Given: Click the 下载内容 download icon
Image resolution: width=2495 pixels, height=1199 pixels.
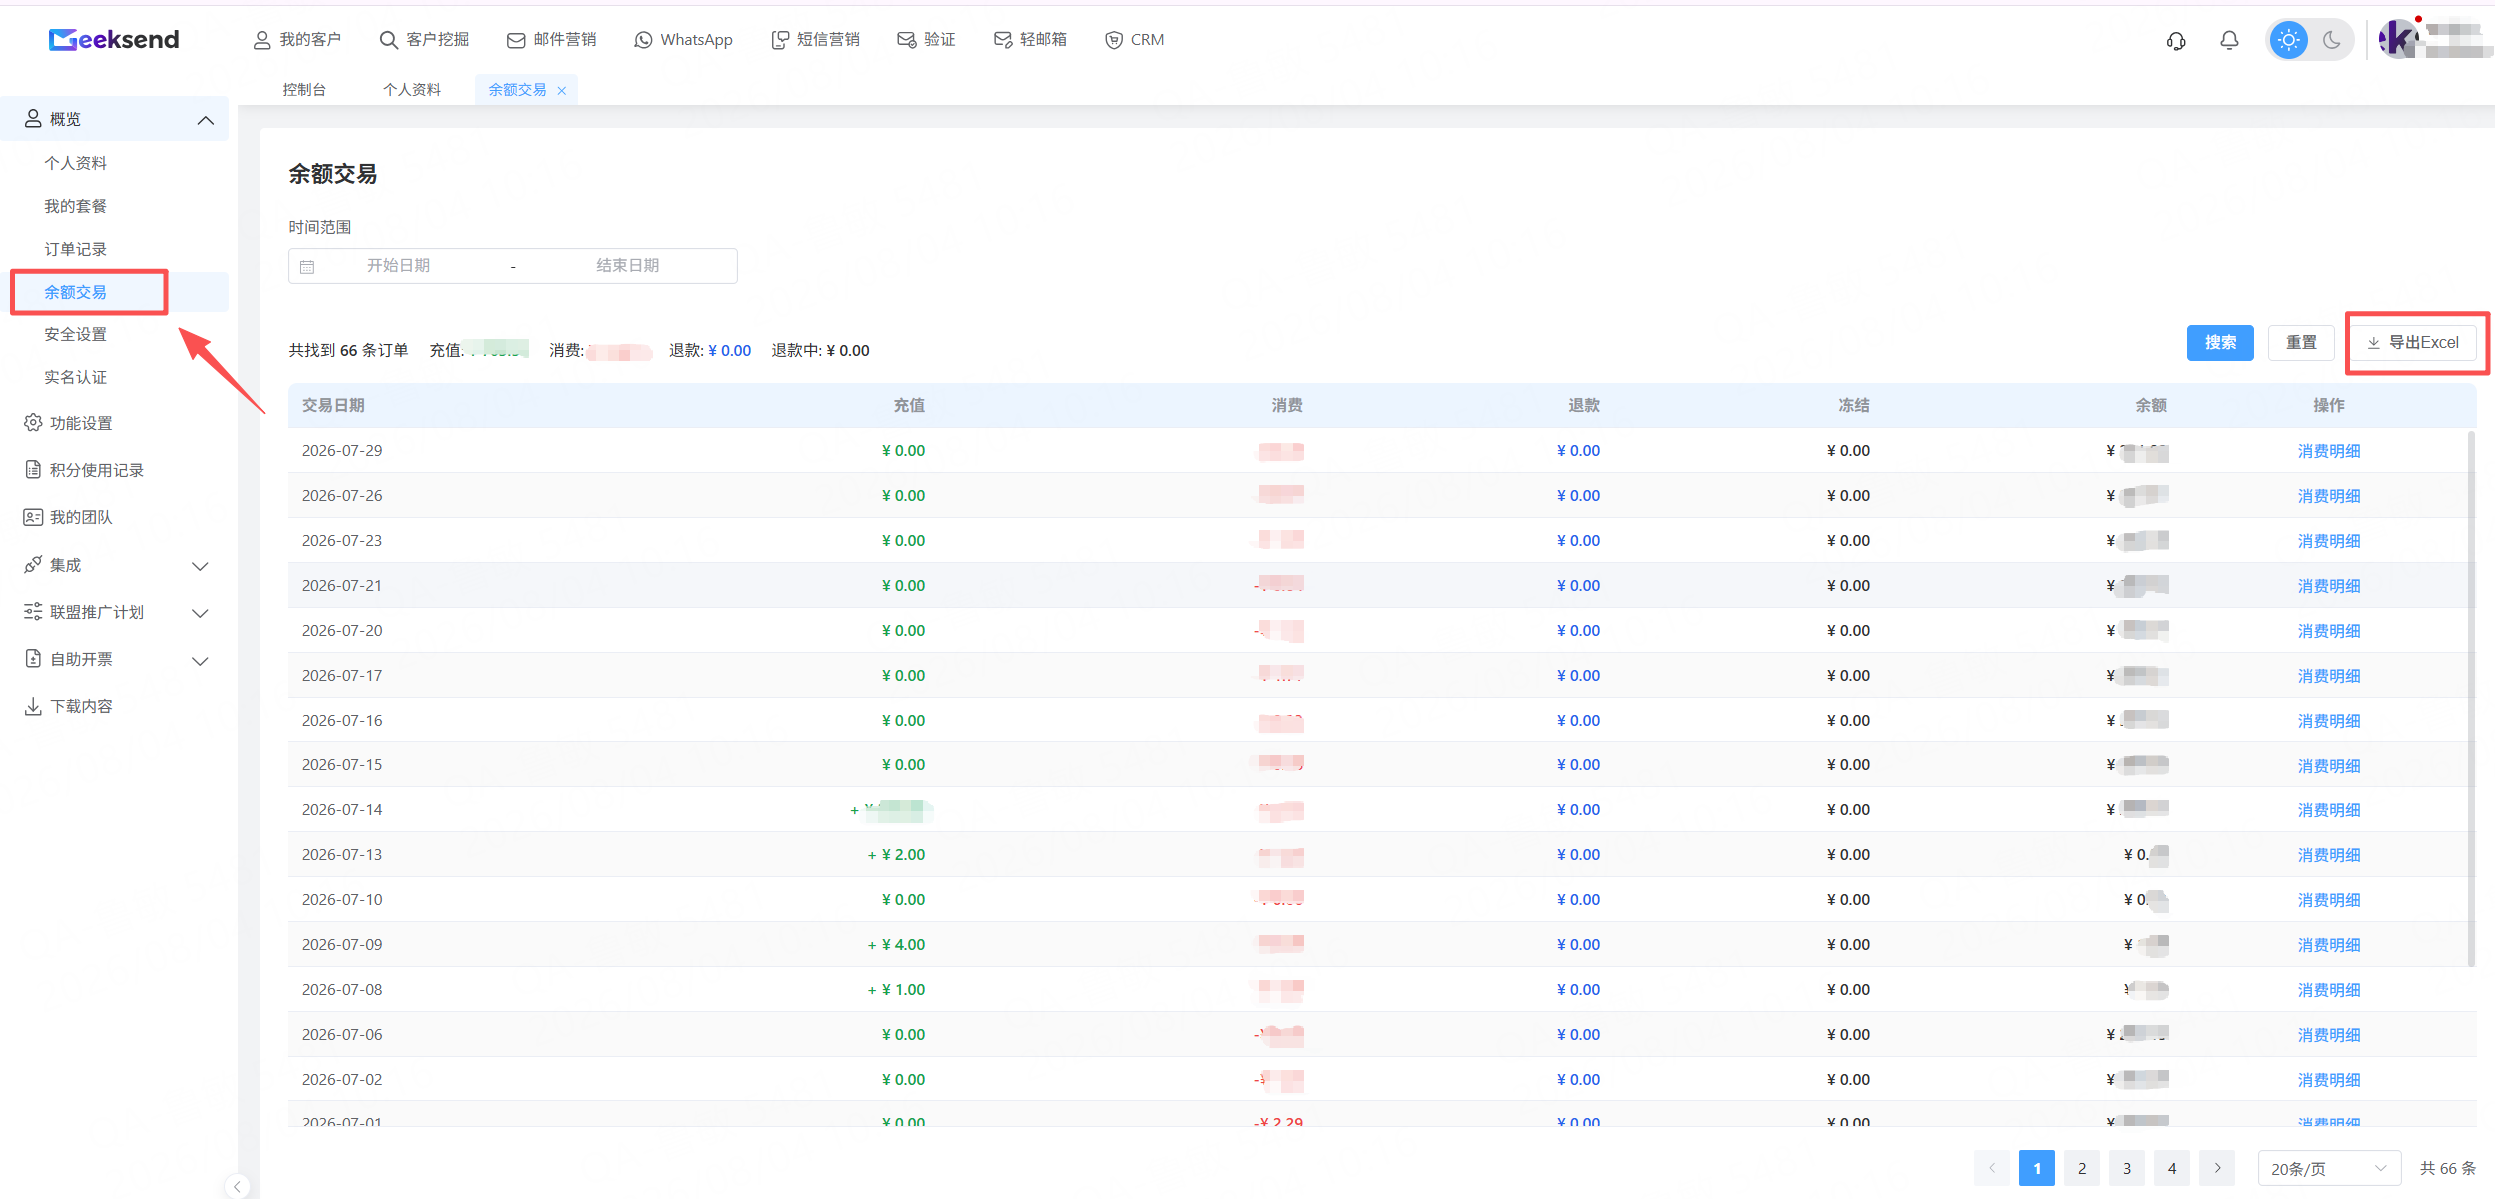Looking at the screenshot, I should (x=33, y=706).
